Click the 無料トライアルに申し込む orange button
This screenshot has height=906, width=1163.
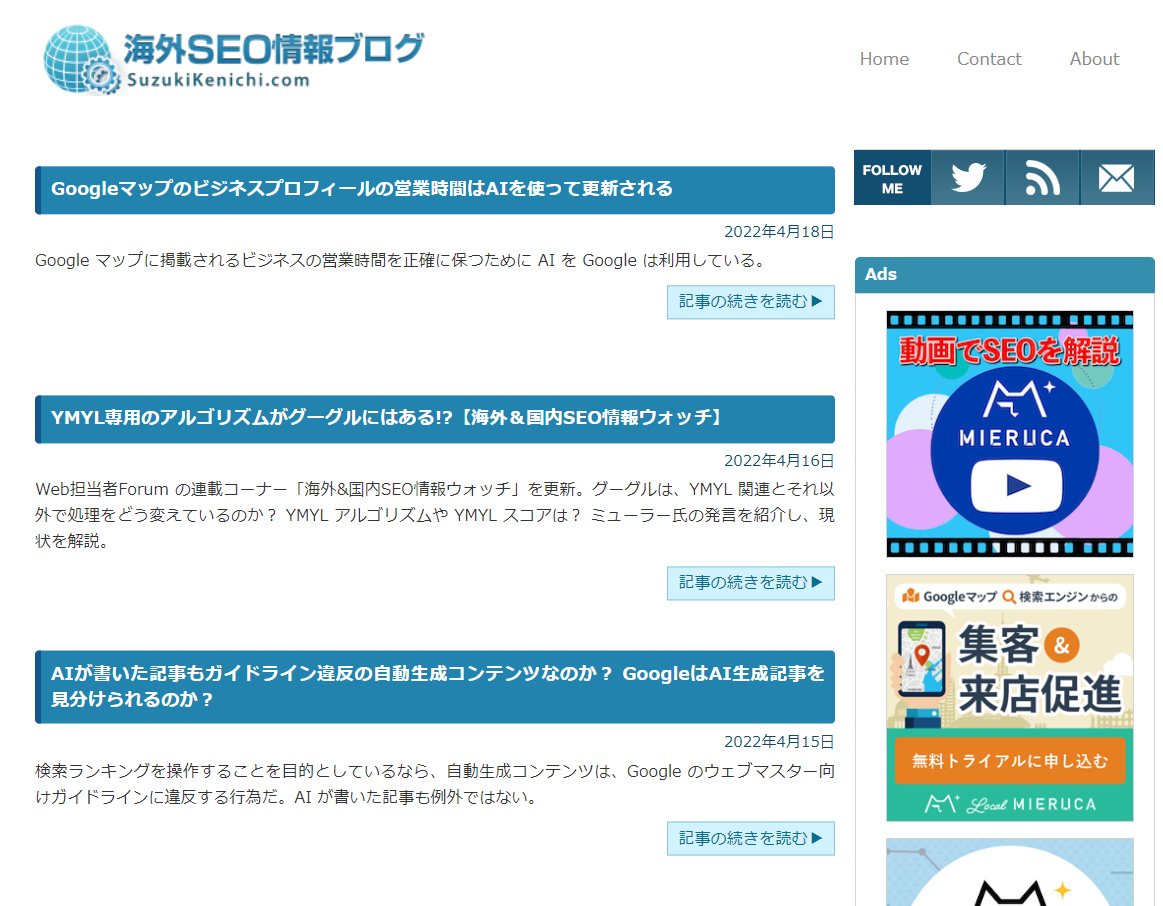(1009, 761)
